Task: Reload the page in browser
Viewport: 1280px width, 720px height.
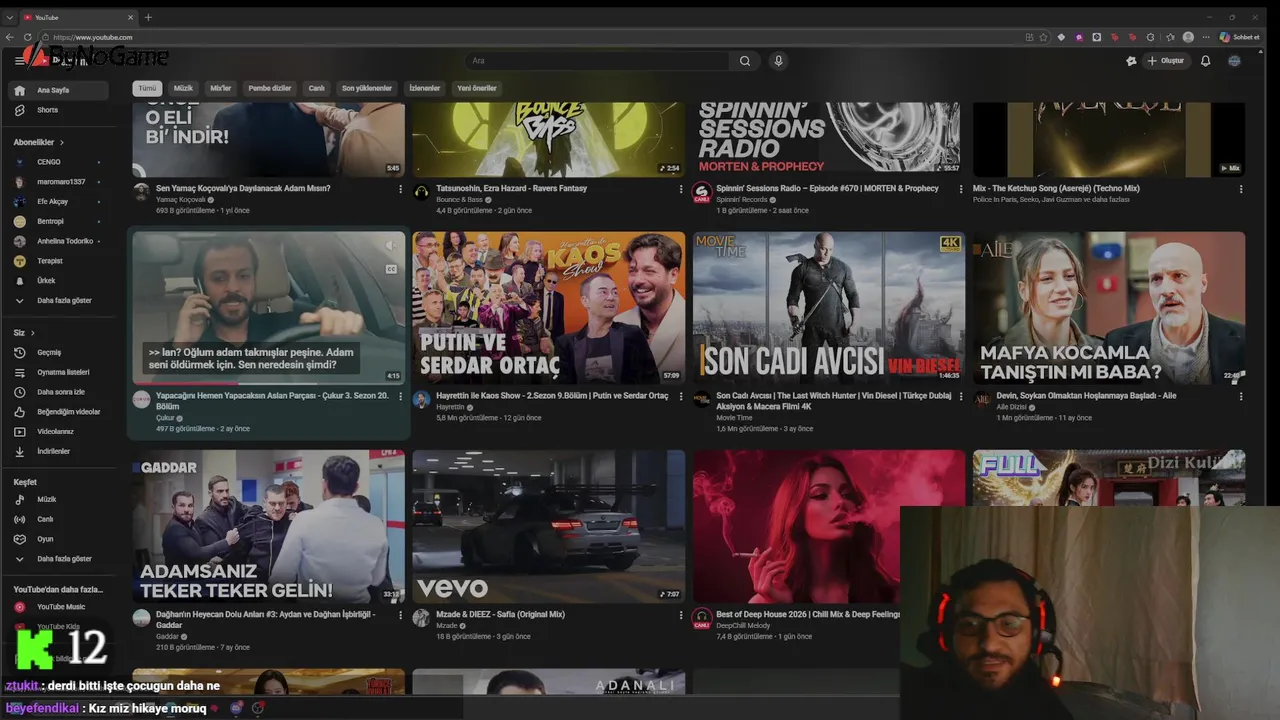Action: point(27,37)
